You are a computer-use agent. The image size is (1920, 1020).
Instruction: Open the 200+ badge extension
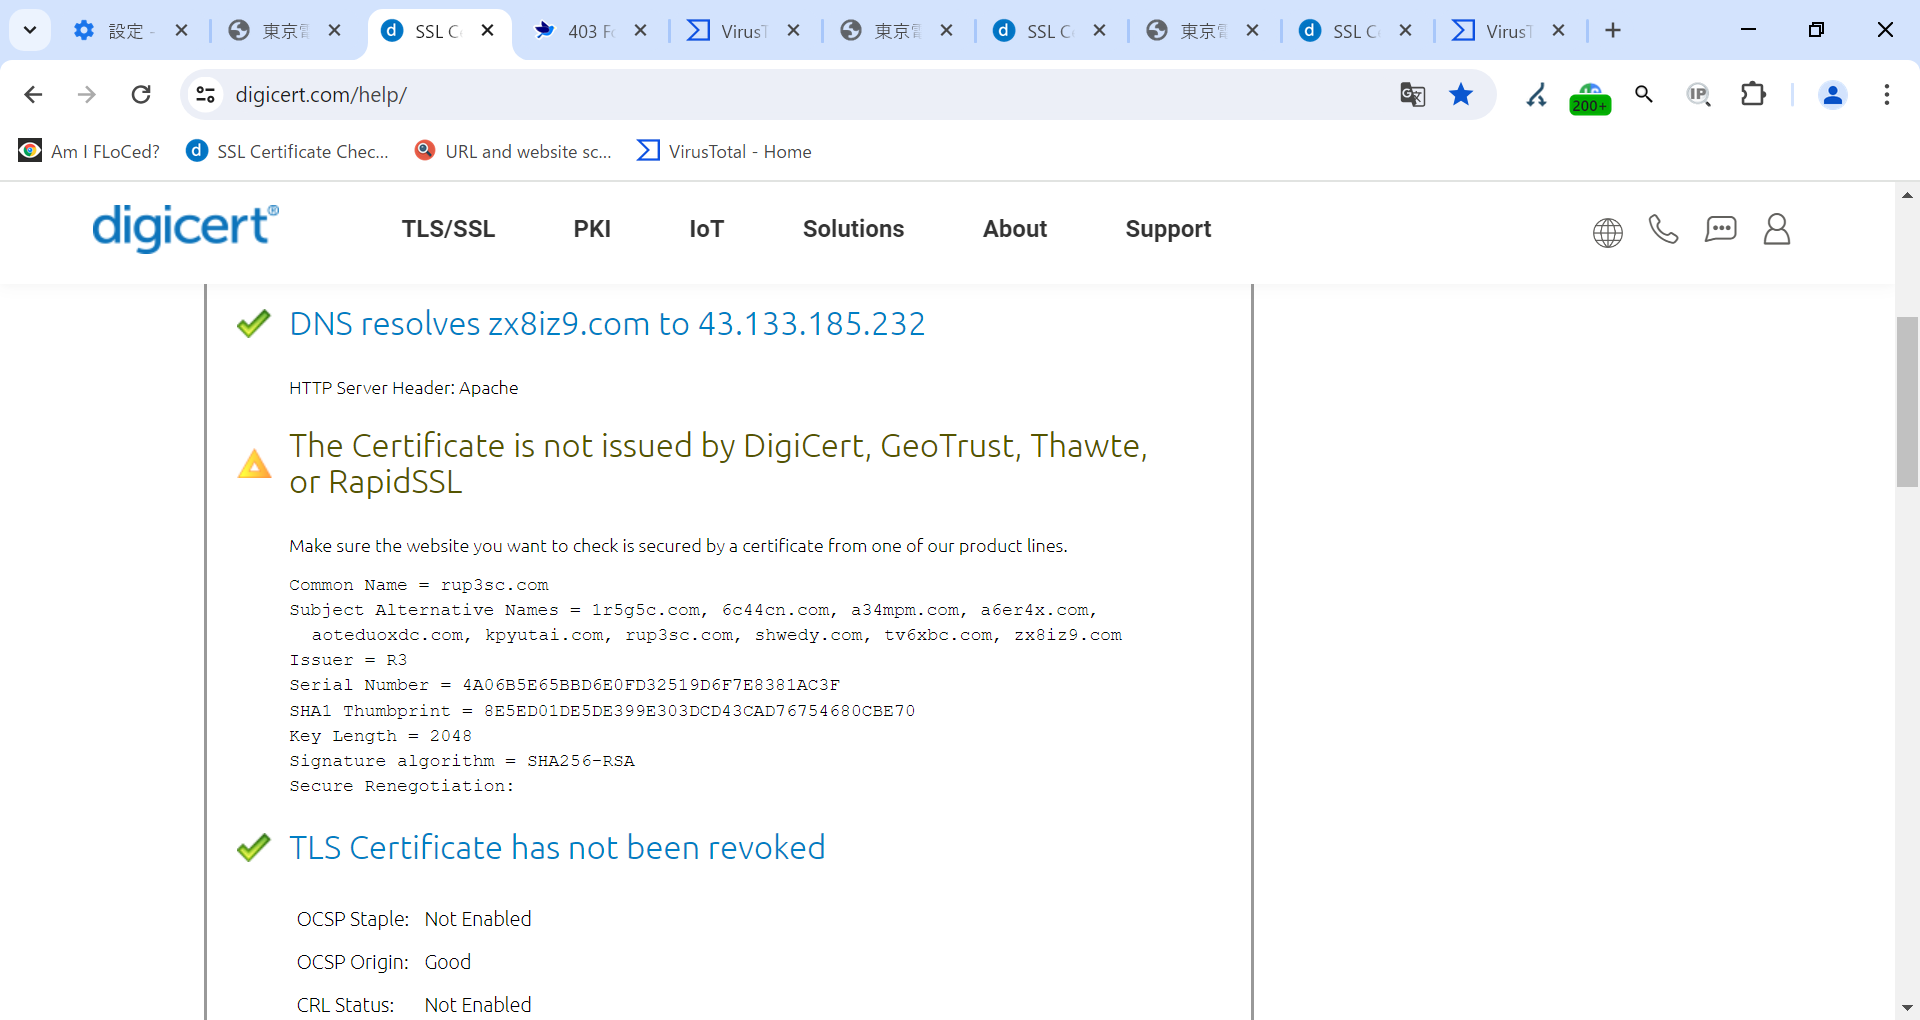tap(1590, 97)
